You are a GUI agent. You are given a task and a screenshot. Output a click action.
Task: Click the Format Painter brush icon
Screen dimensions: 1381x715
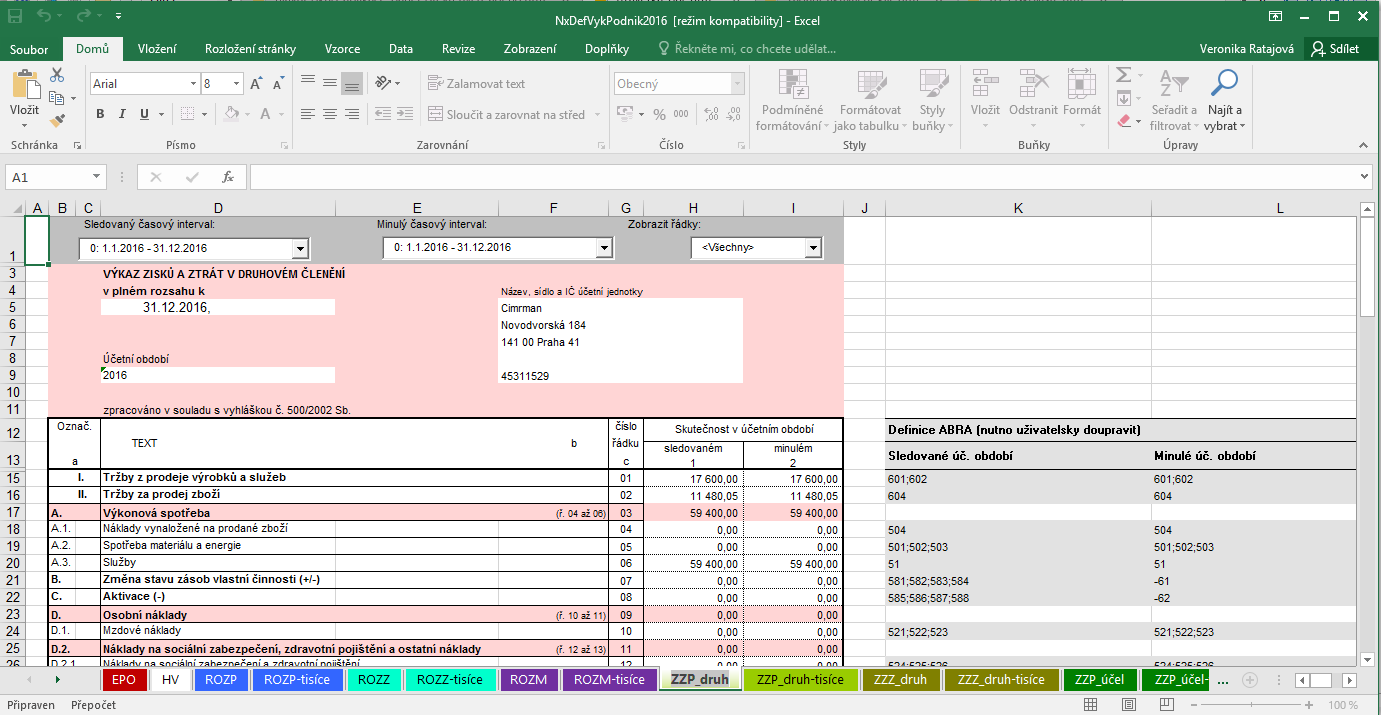tap(57, 120)
